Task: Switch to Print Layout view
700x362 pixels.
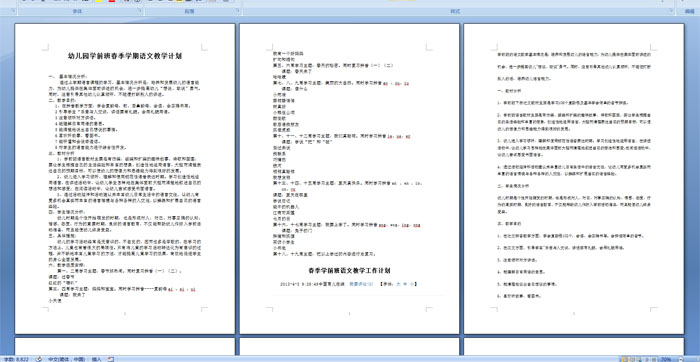Action: 625,359
